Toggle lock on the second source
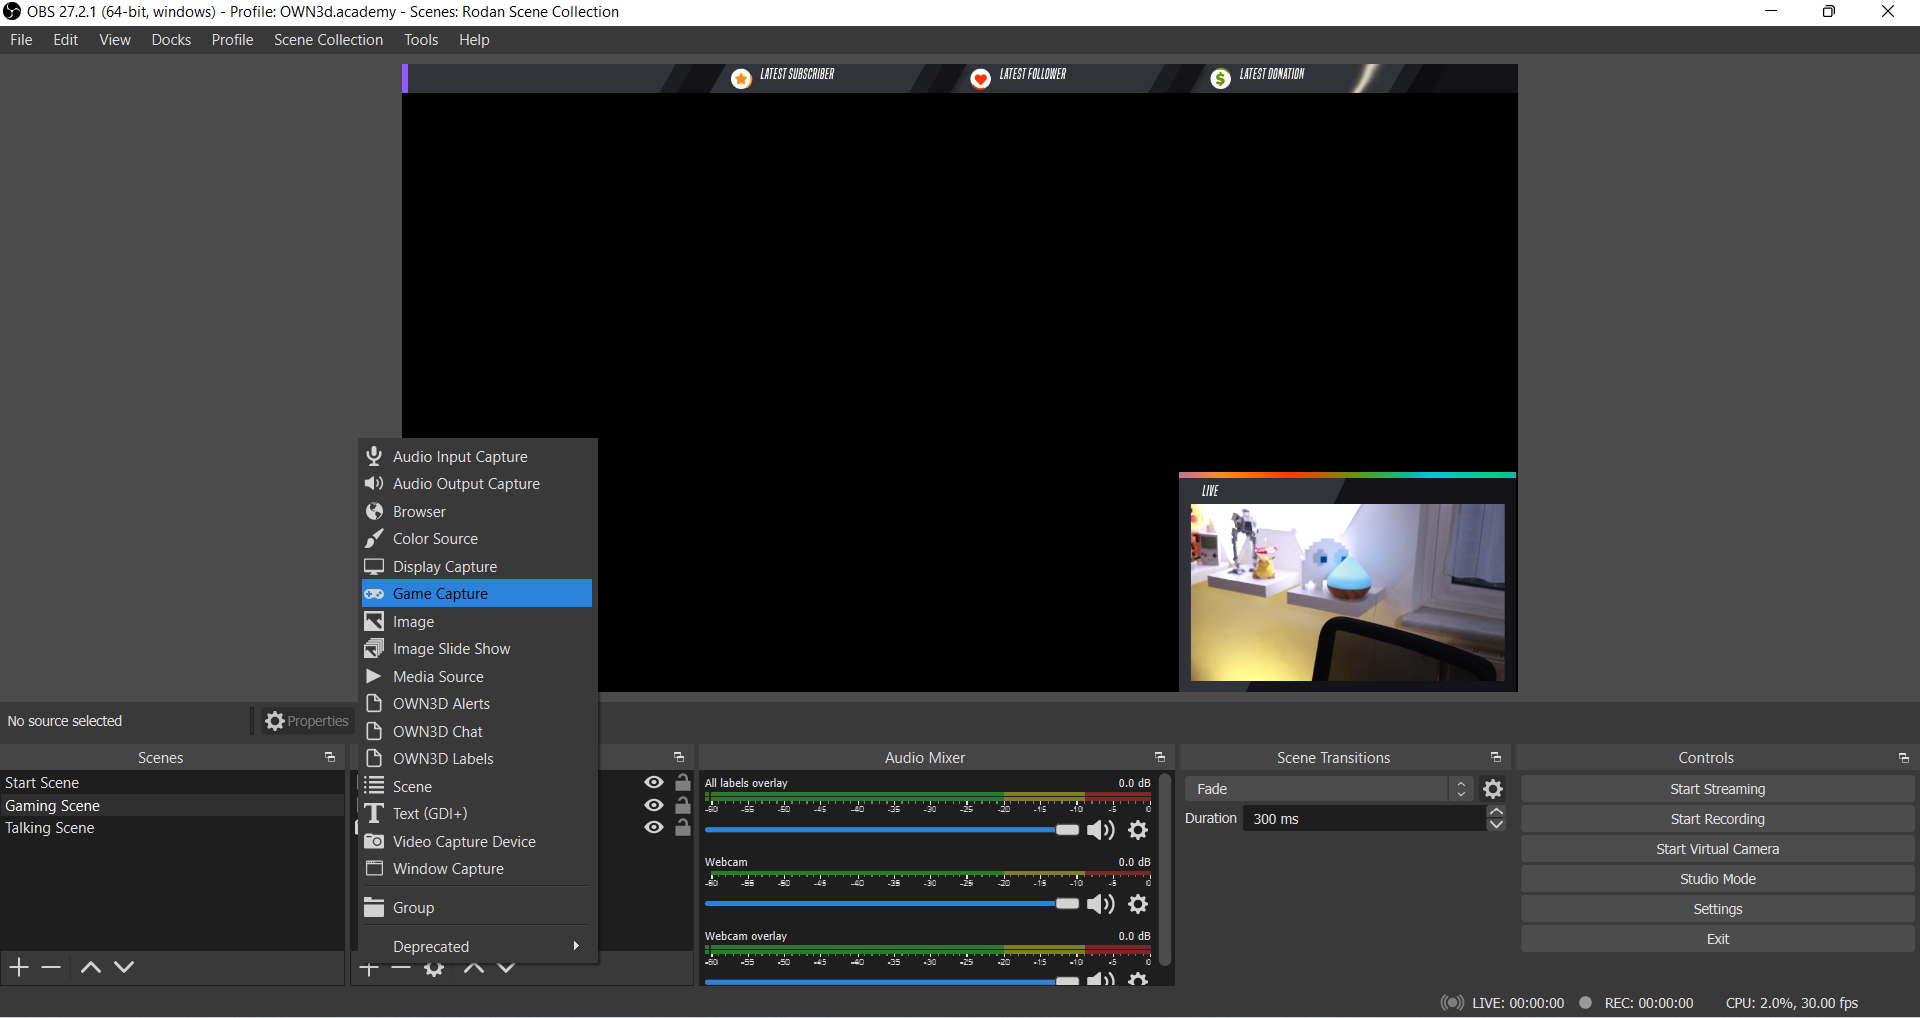The width and height of the screenshot is (1920, 1018). pyautogui.click(x=683, y=805)
